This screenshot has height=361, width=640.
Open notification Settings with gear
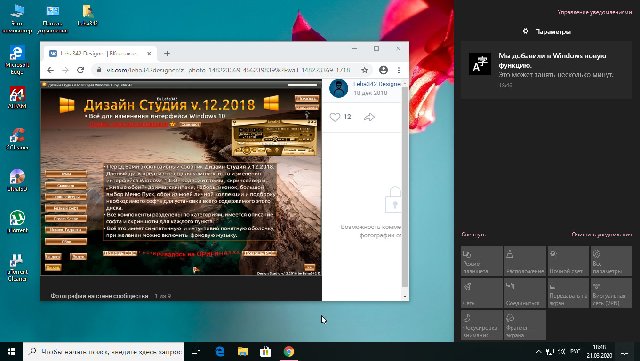pyautogui.click(x=547, y=31)
